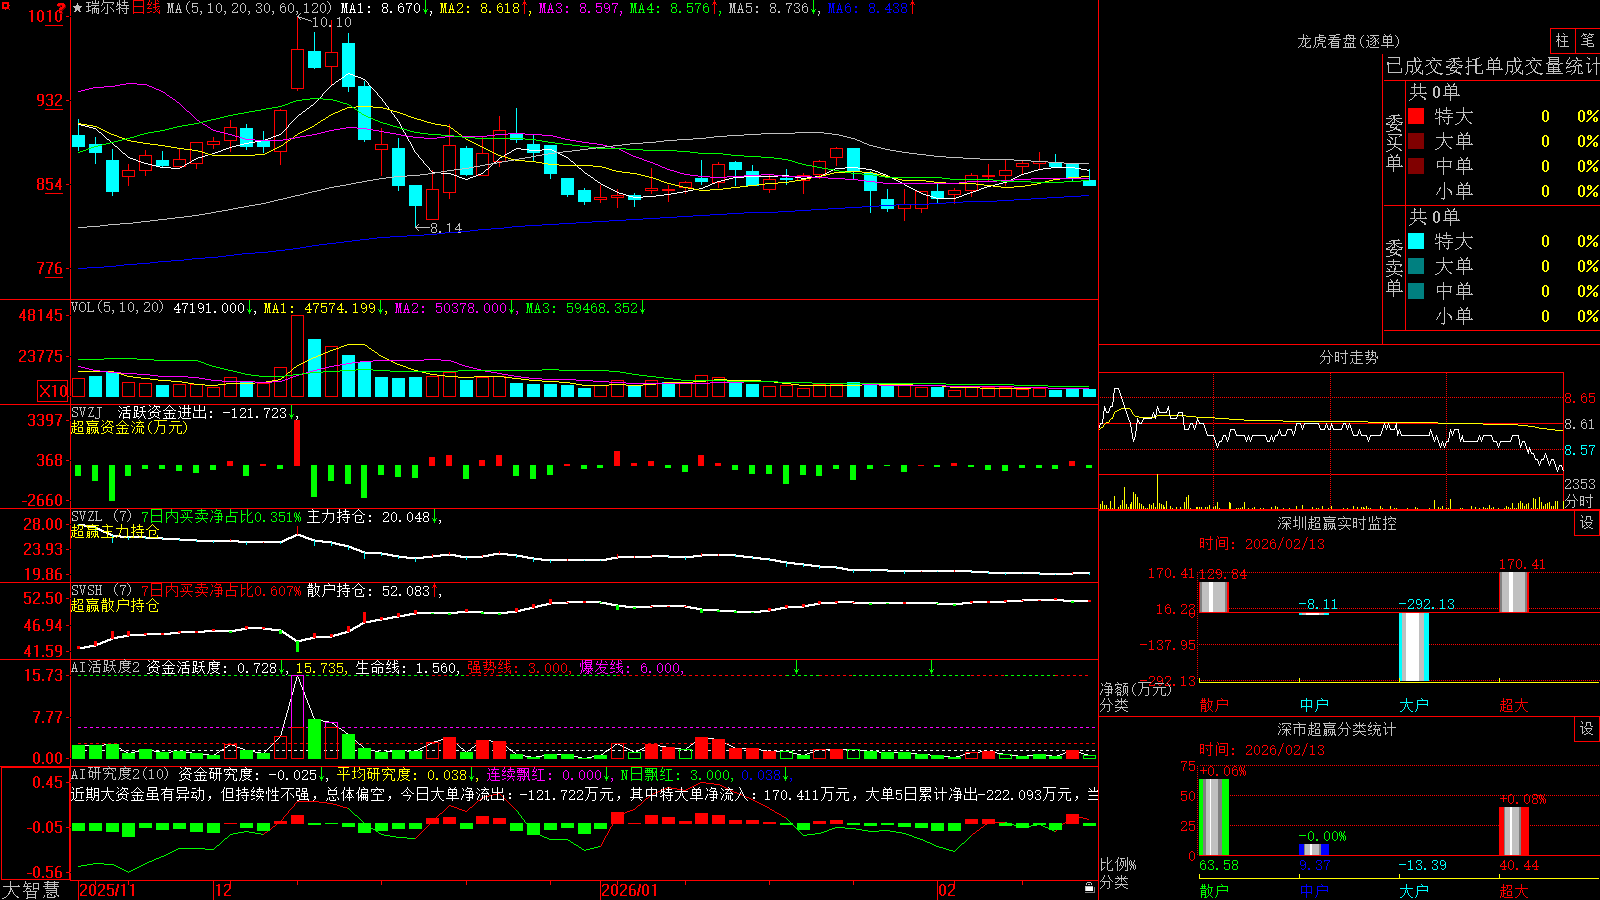Jump to the 02 month timeline marker
The width and height of the screenshot is (1600, 900).
pyautogui.click(x=947, y=890)
